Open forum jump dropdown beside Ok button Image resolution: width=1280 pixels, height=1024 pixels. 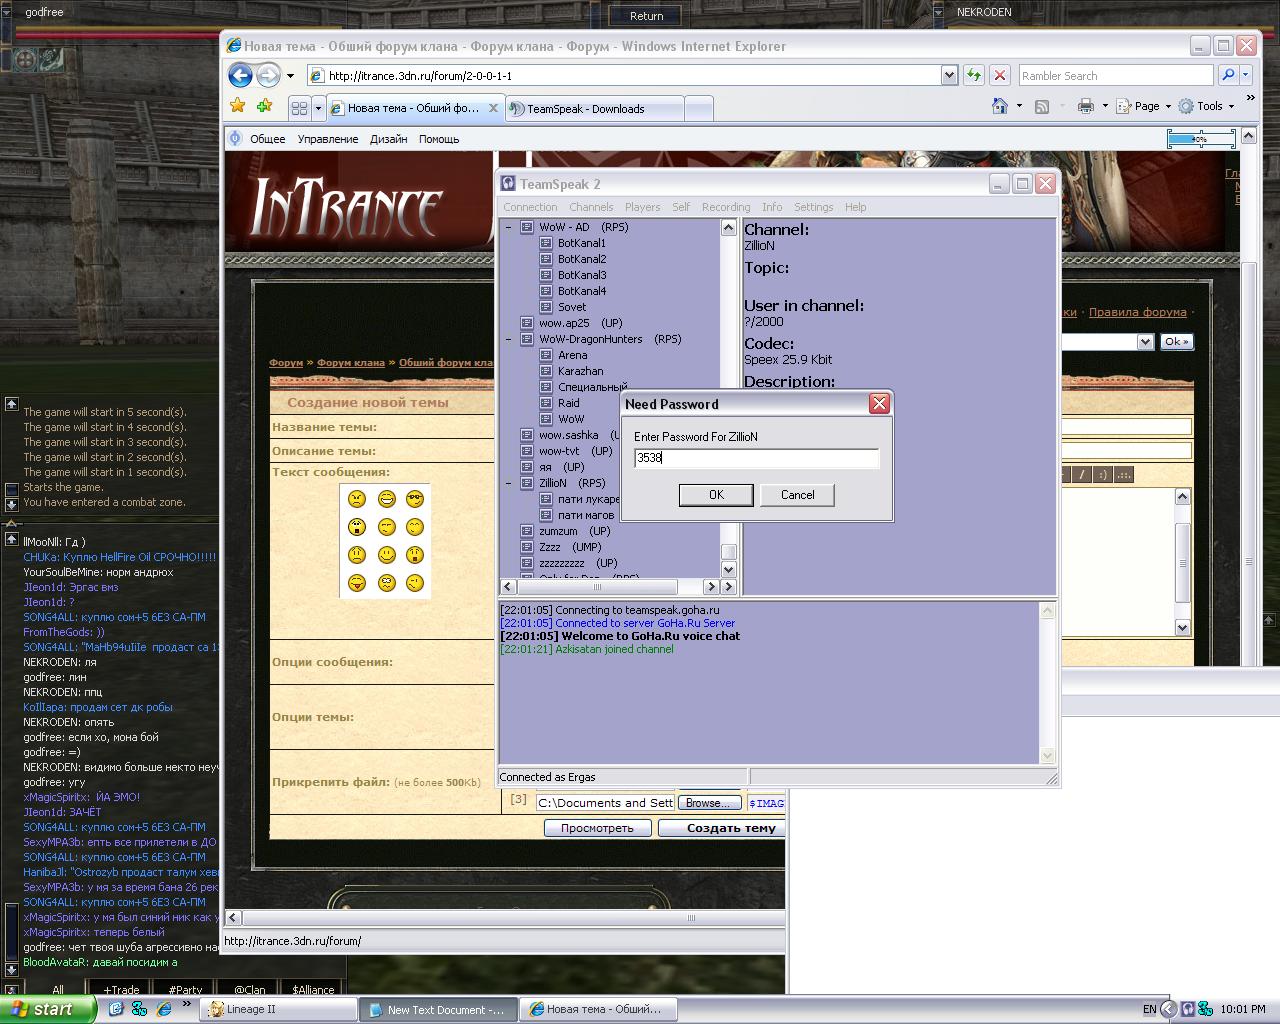(x=1145, y=342)
